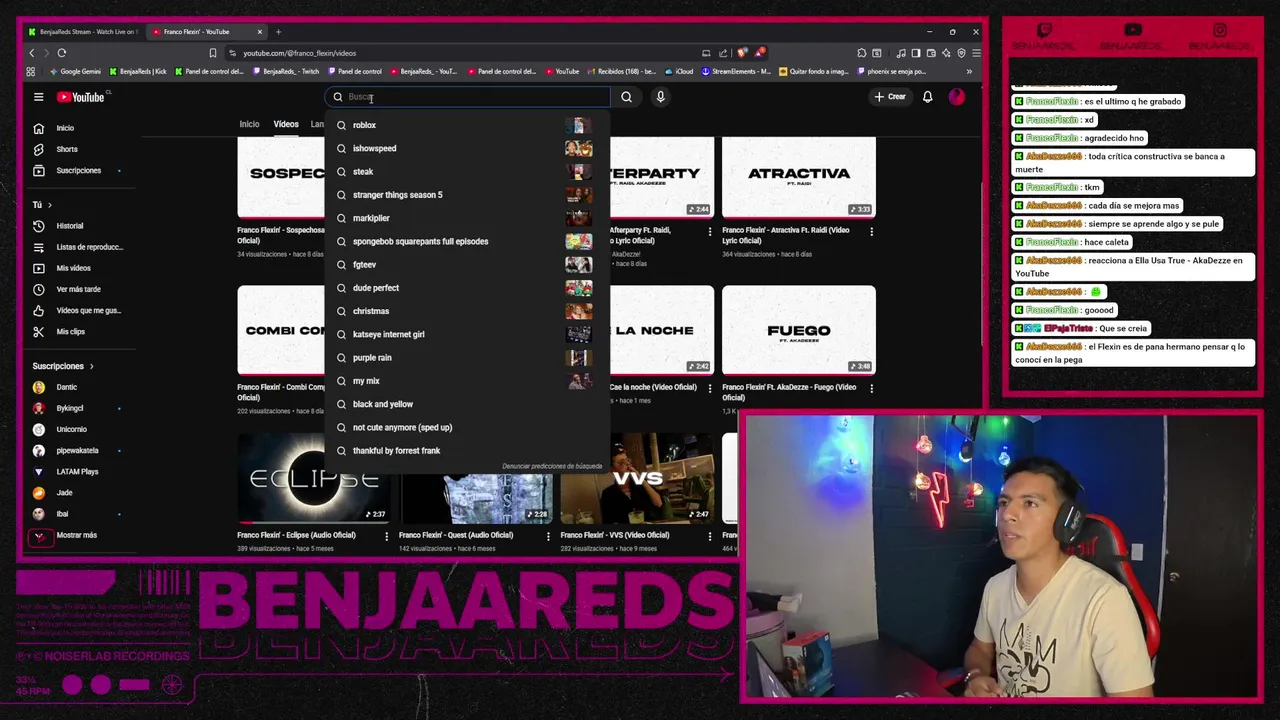1280x720 pixels.
Task: Select 'my mix' search suggestion
Action: click(467, 381)
